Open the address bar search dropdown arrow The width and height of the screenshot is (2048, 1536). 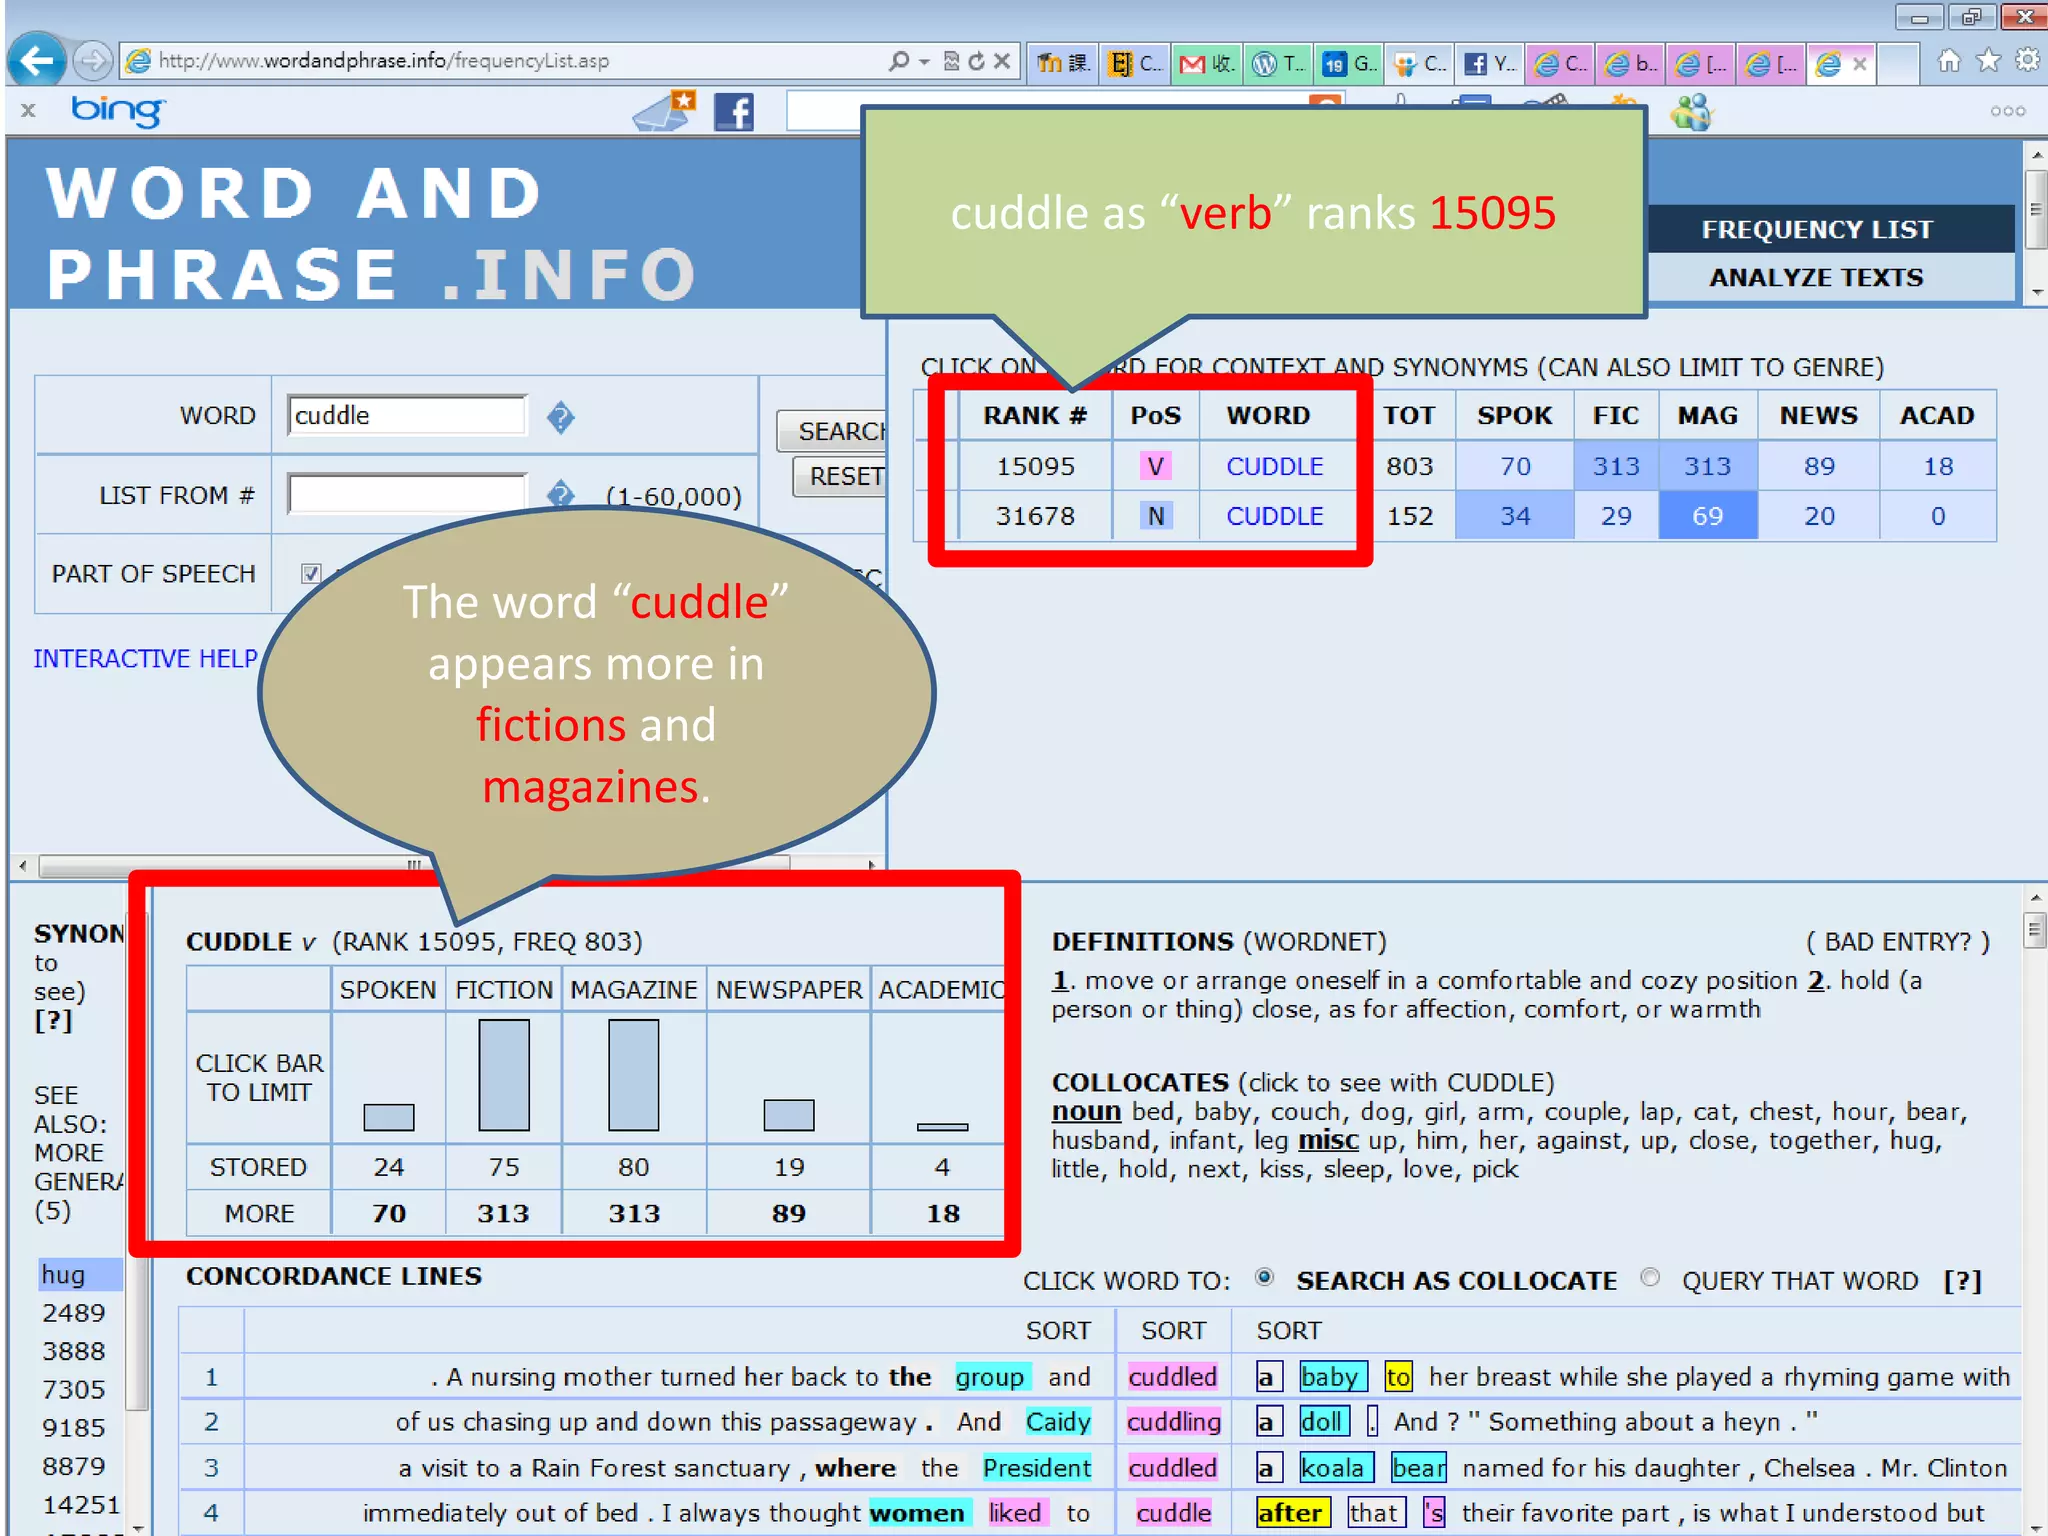pos(924,61)
